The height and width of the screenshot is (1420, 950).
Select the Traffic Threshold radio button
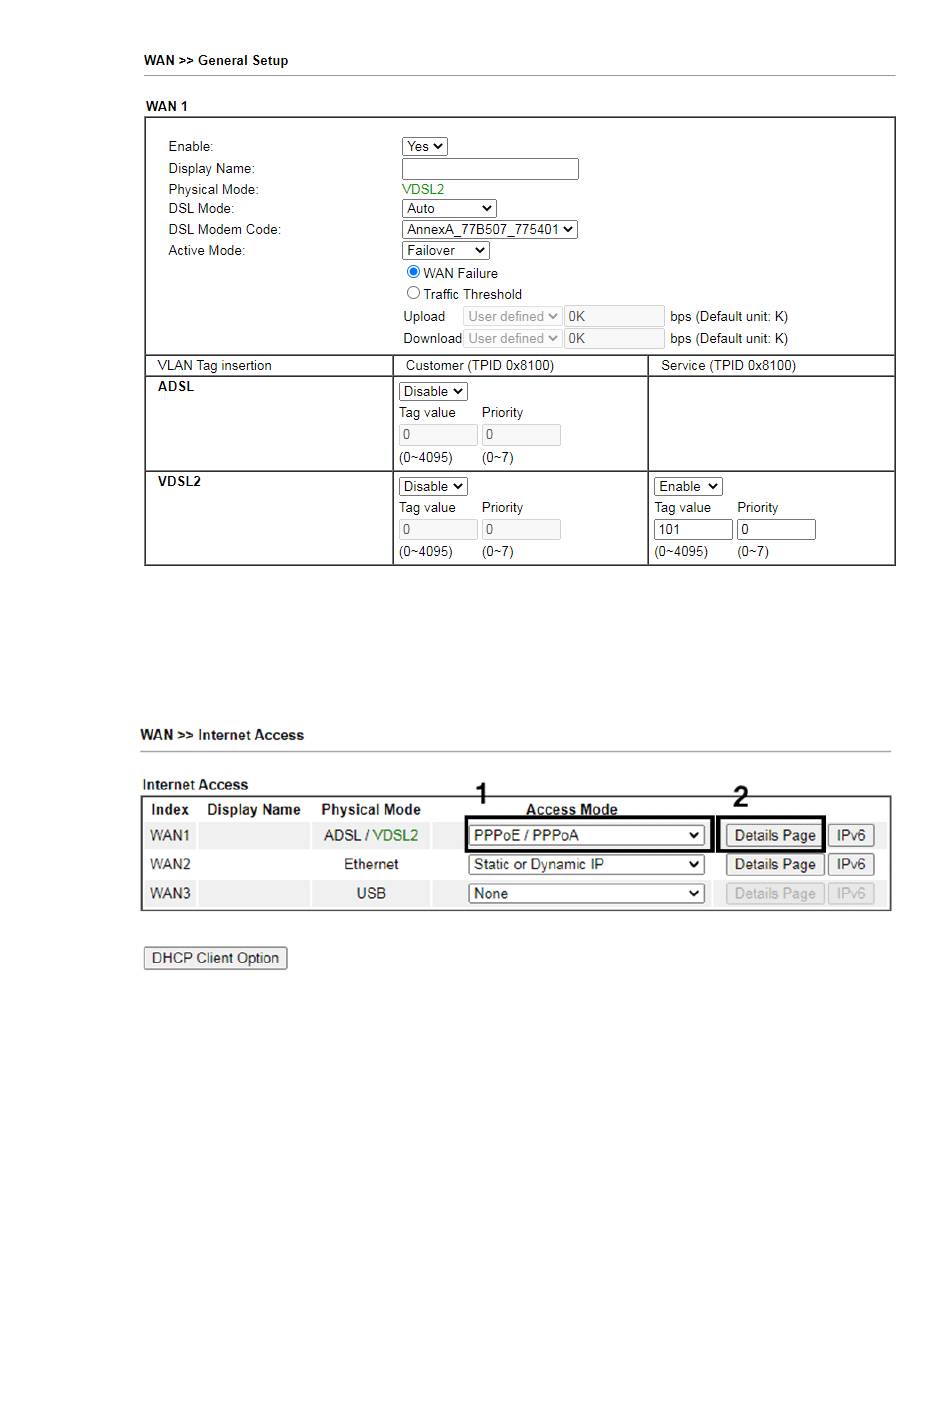(x=413, y=293)
